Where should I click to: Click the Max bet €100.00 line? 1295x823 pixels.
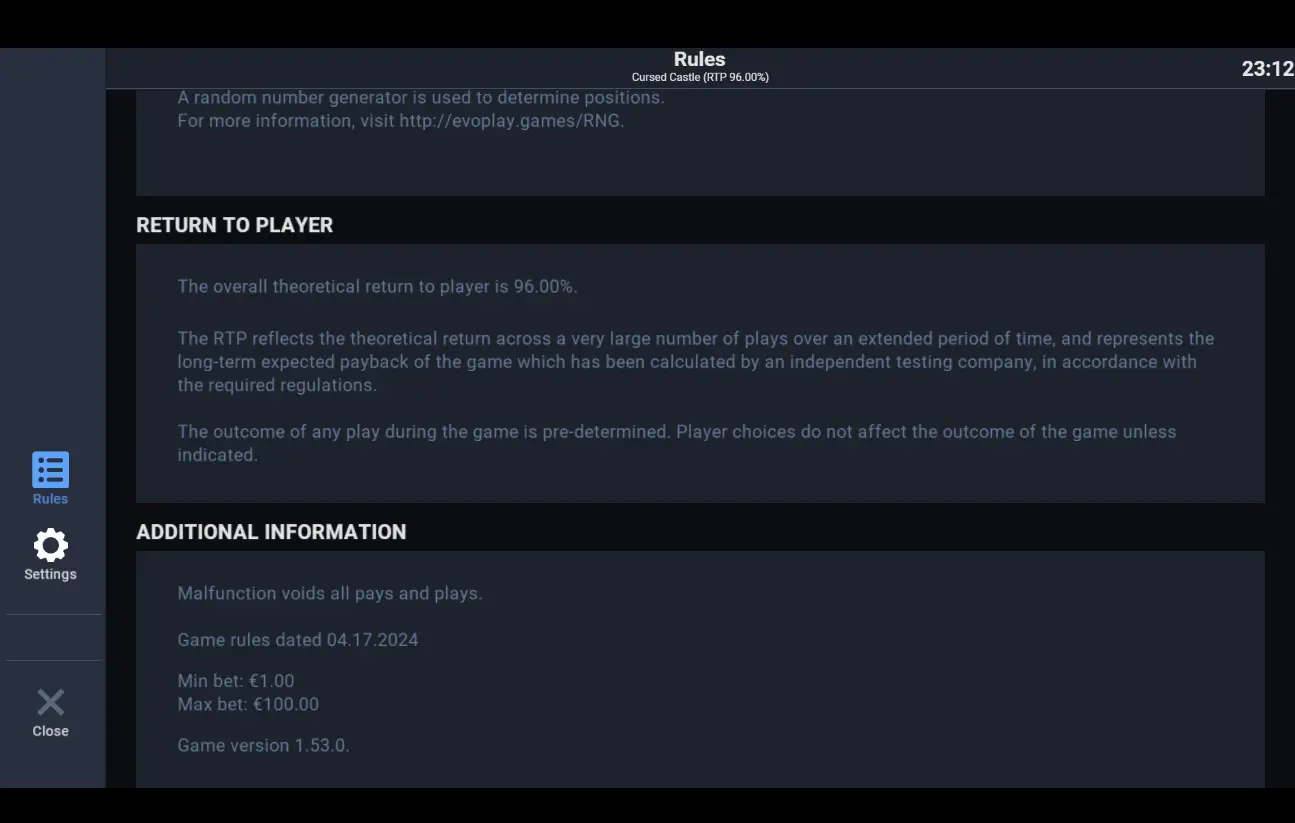248,704
